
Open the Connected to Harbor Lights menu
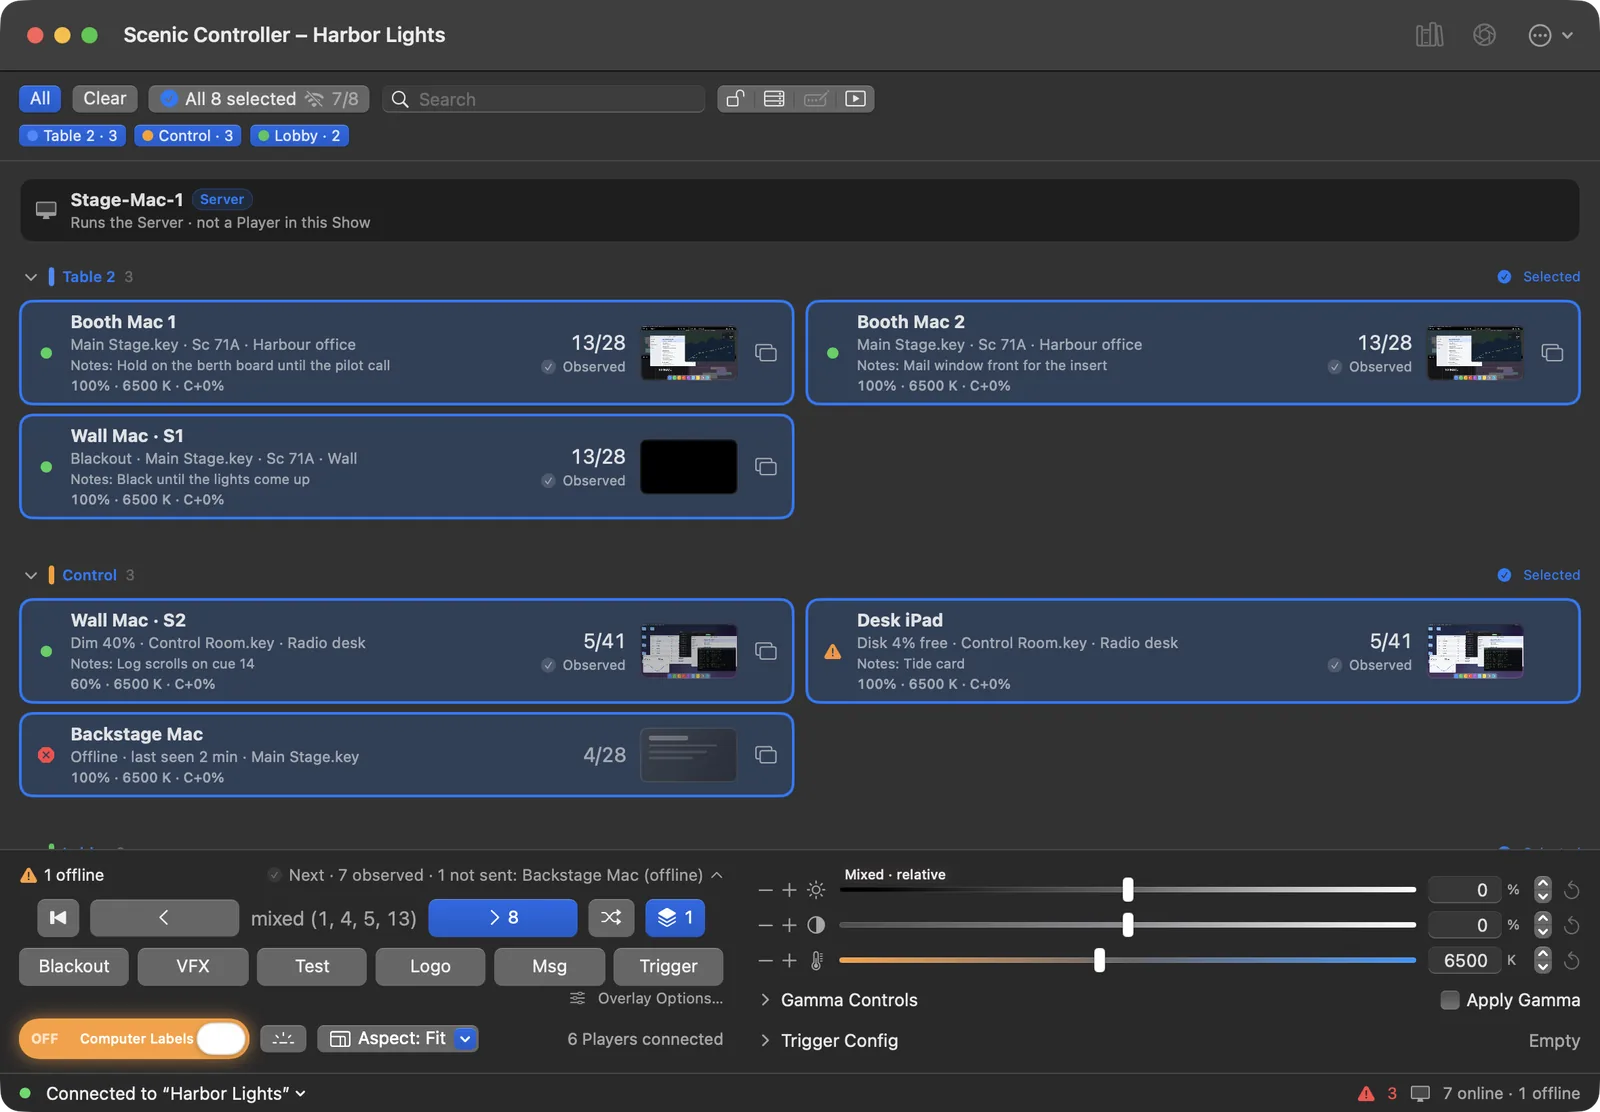[x=176, y=1094]
